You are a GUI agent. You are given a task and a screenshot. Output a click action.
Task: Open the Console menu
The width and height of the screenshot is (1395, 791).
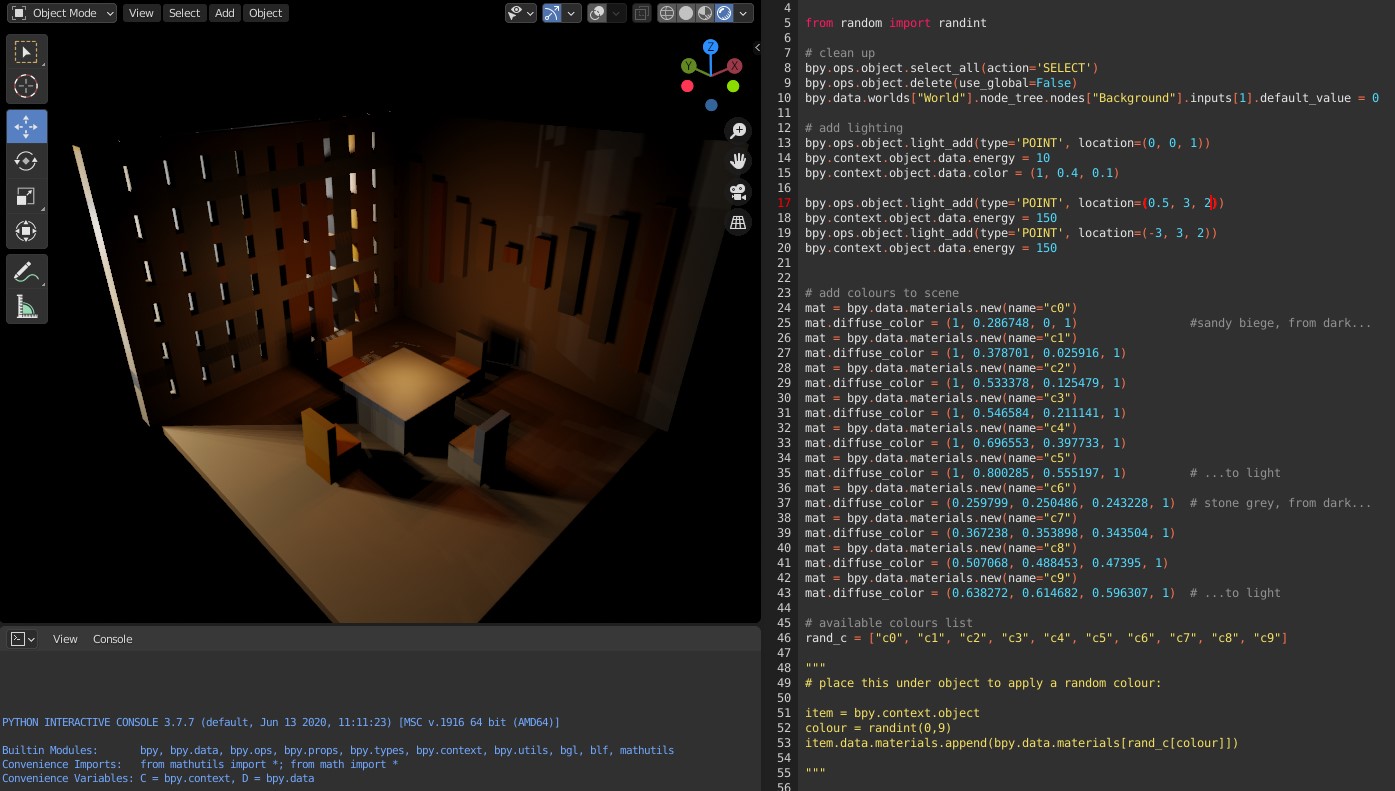coord(112,639)
